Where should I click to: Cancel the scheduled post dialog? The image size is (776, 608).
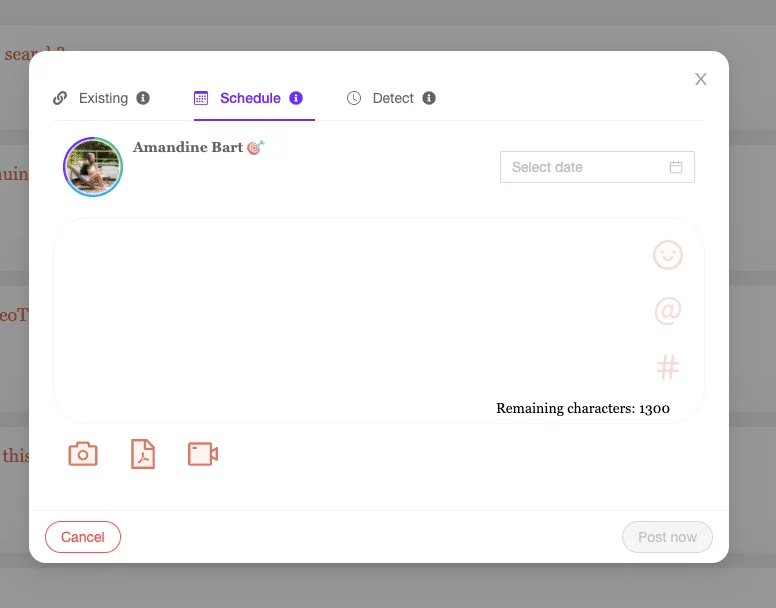[x=83, y=537]
